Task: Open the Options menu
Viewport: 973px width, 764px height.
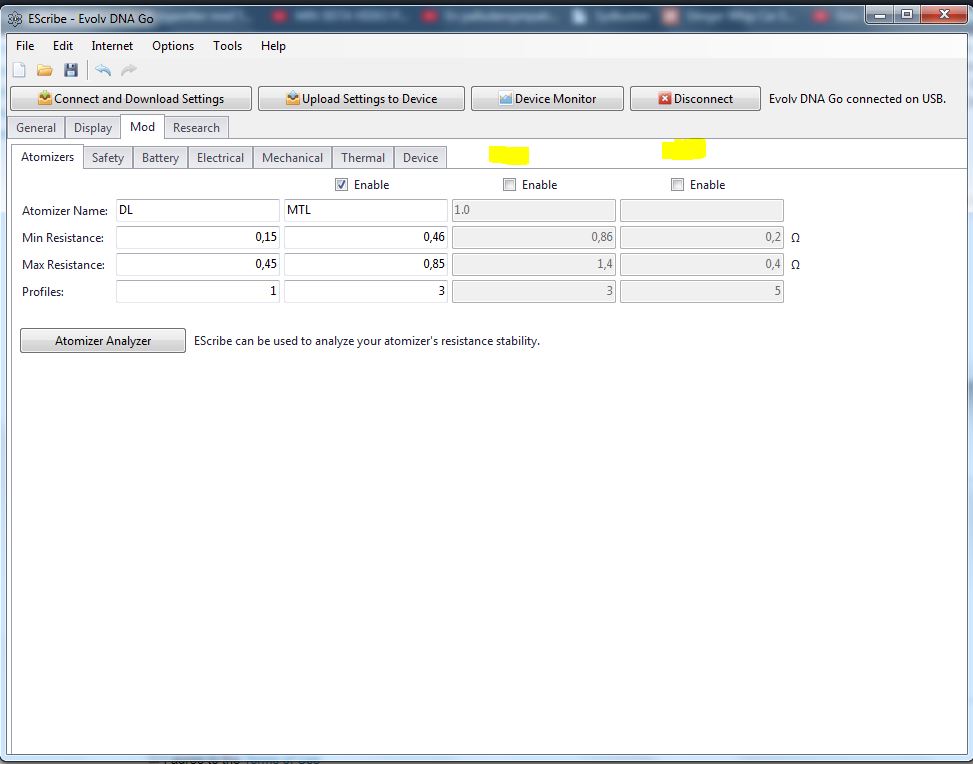Action: 173,46
